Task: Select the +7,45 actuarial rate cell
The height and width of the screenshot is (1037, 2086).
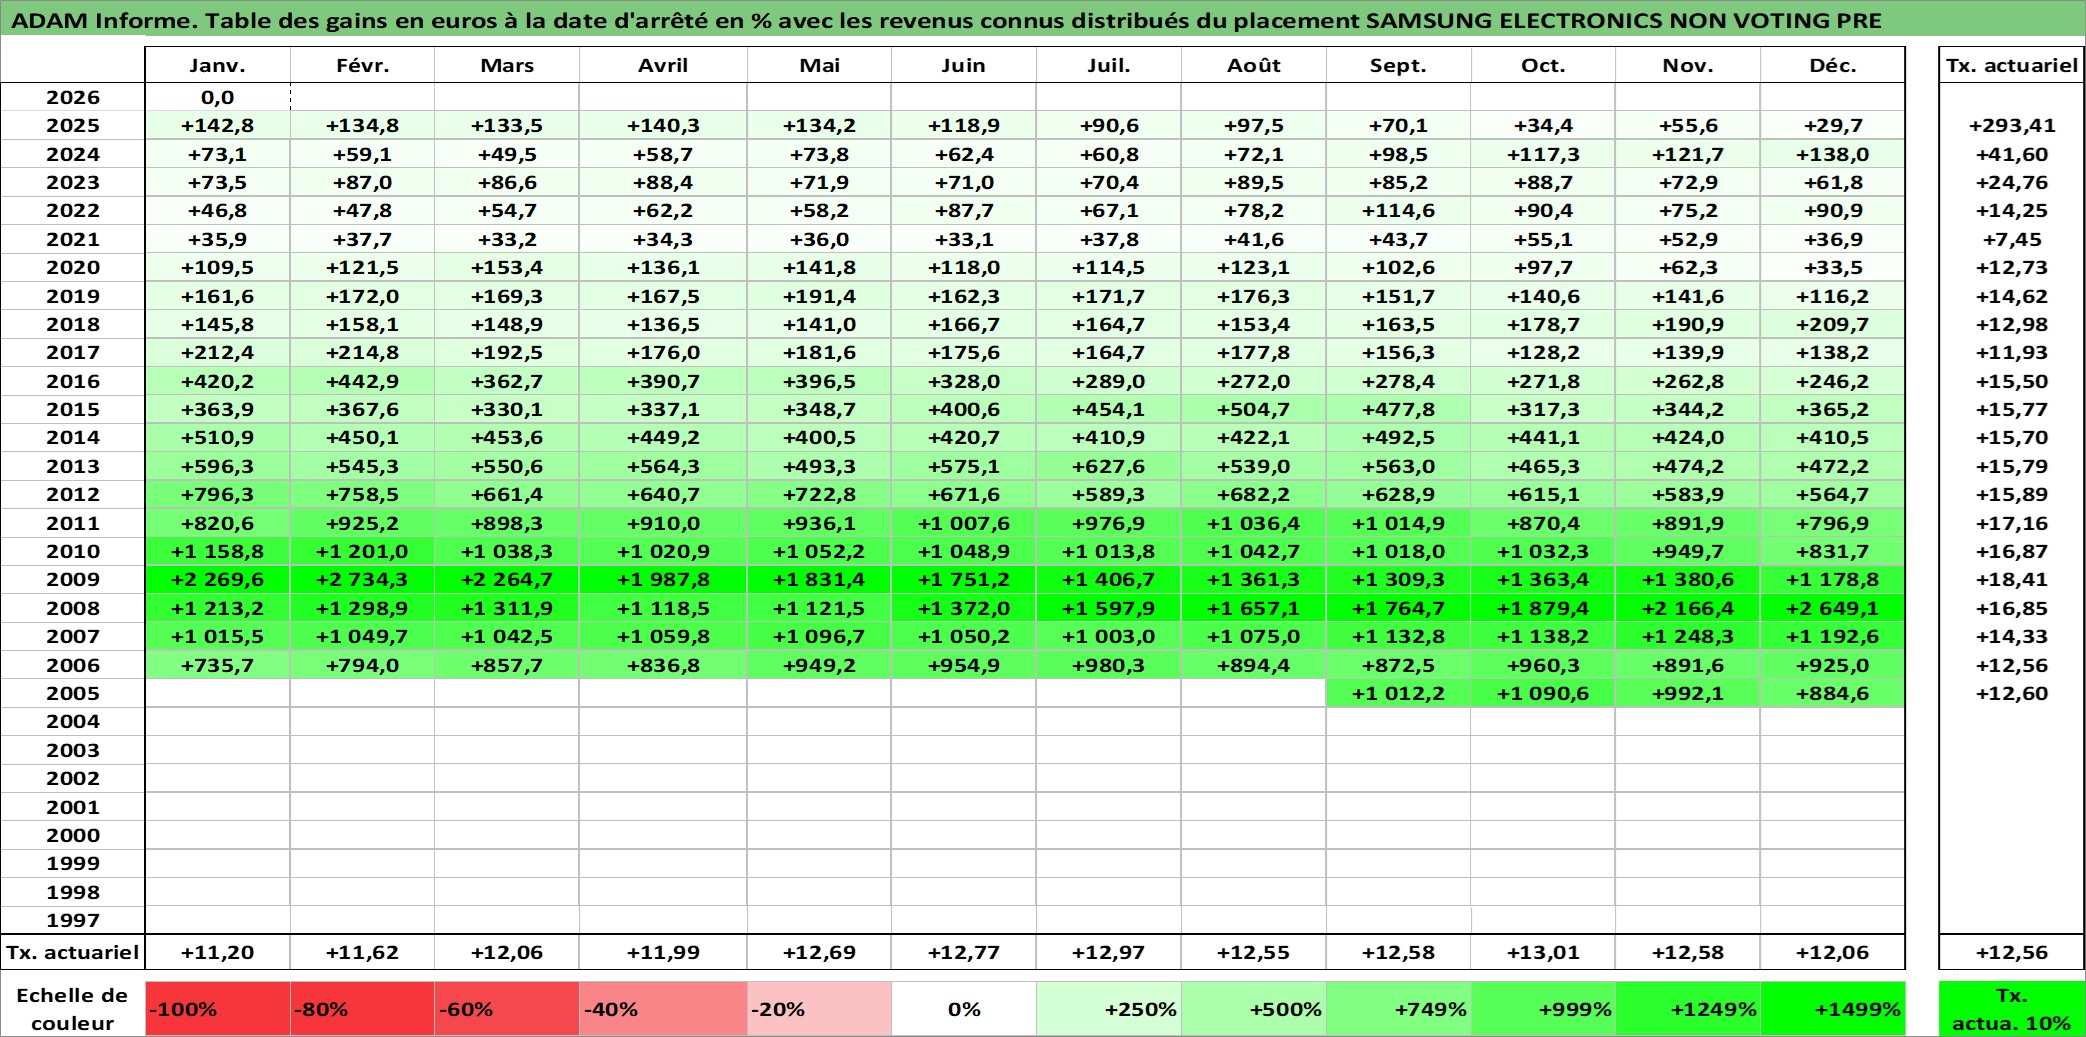Action: (x=2012, y=239)
